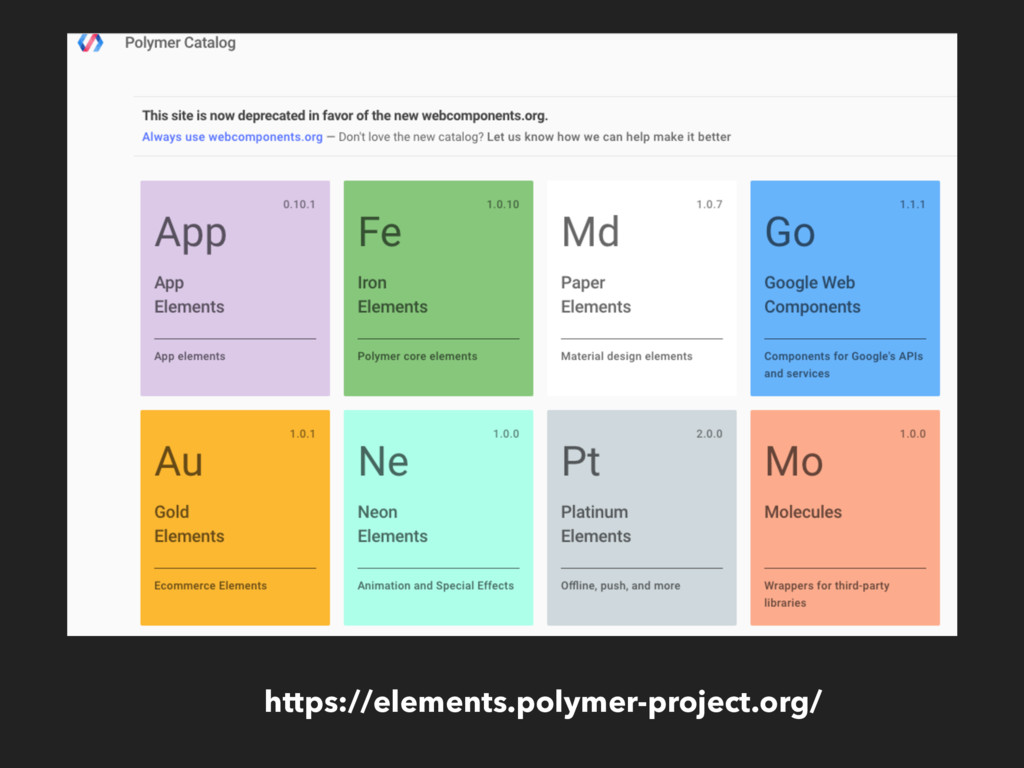Open the Neon Elements card
This screenshot has height=768, width=1024.
pyautogui.click(x=438, y=517)
